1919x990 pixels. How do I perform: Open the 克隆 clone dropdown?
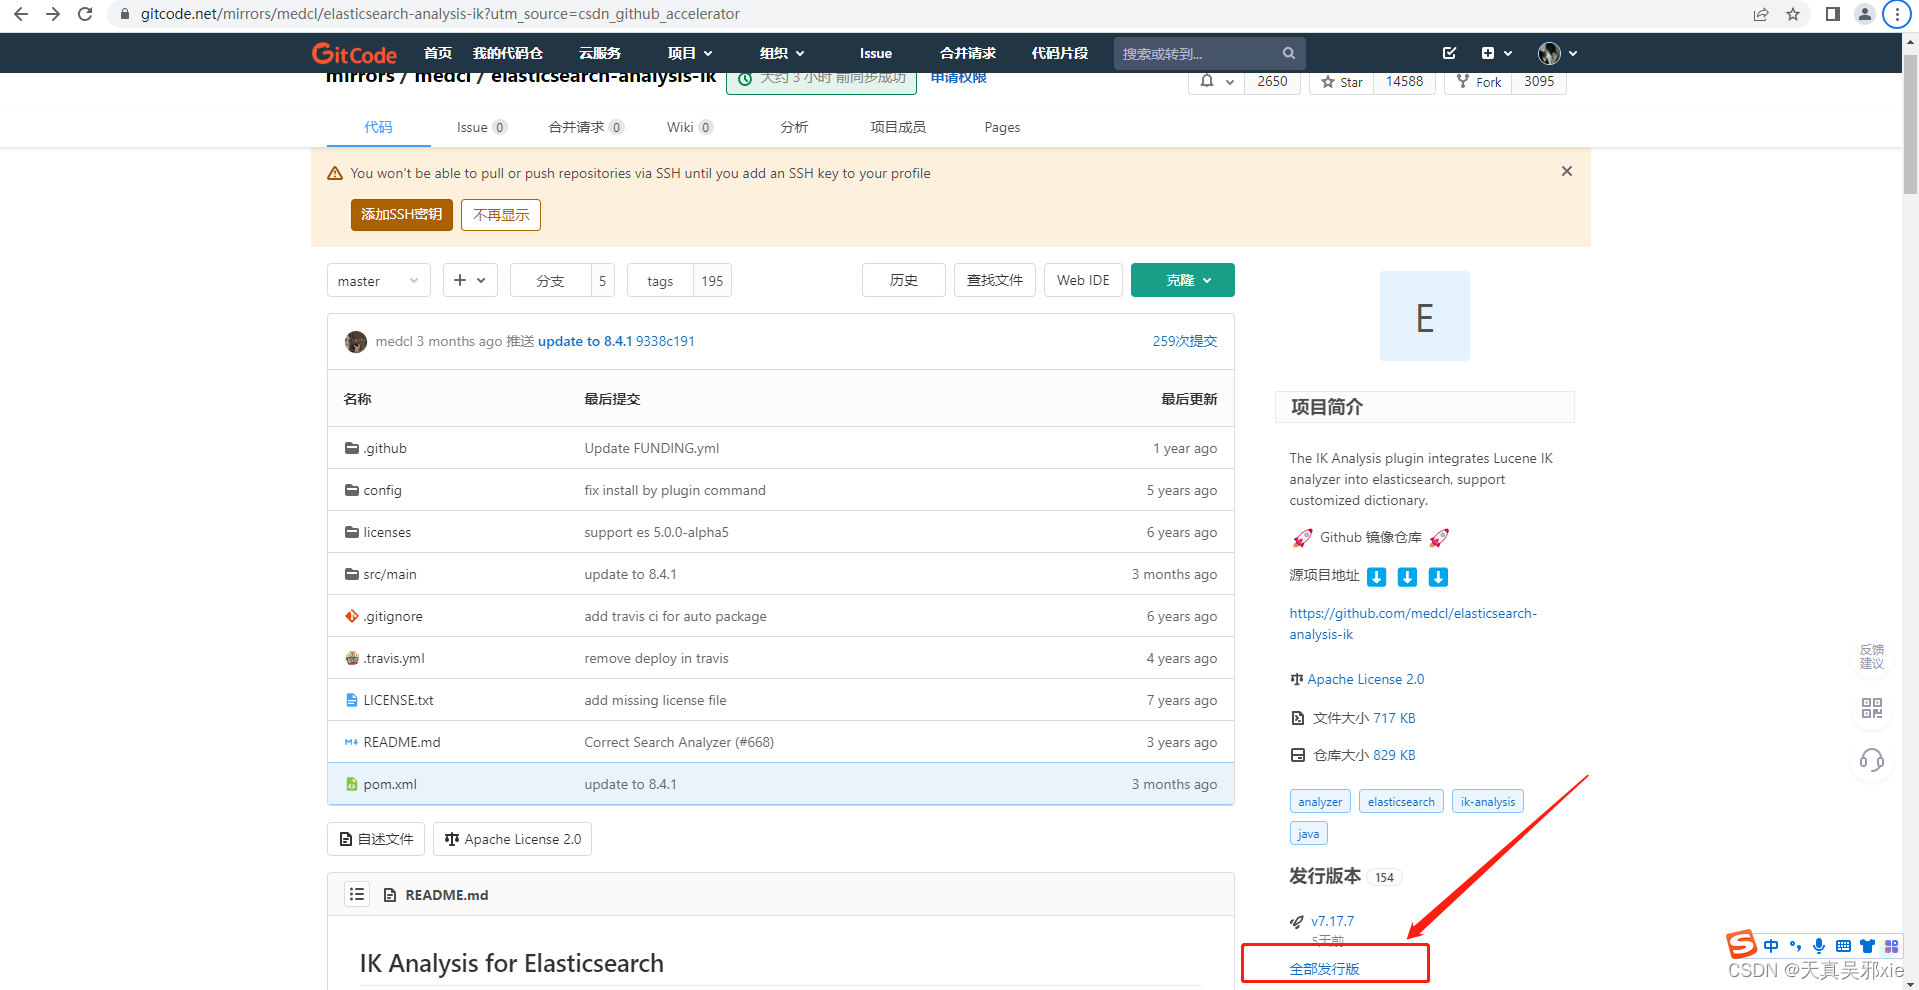pyautogui.click(x=1182, y=280)
